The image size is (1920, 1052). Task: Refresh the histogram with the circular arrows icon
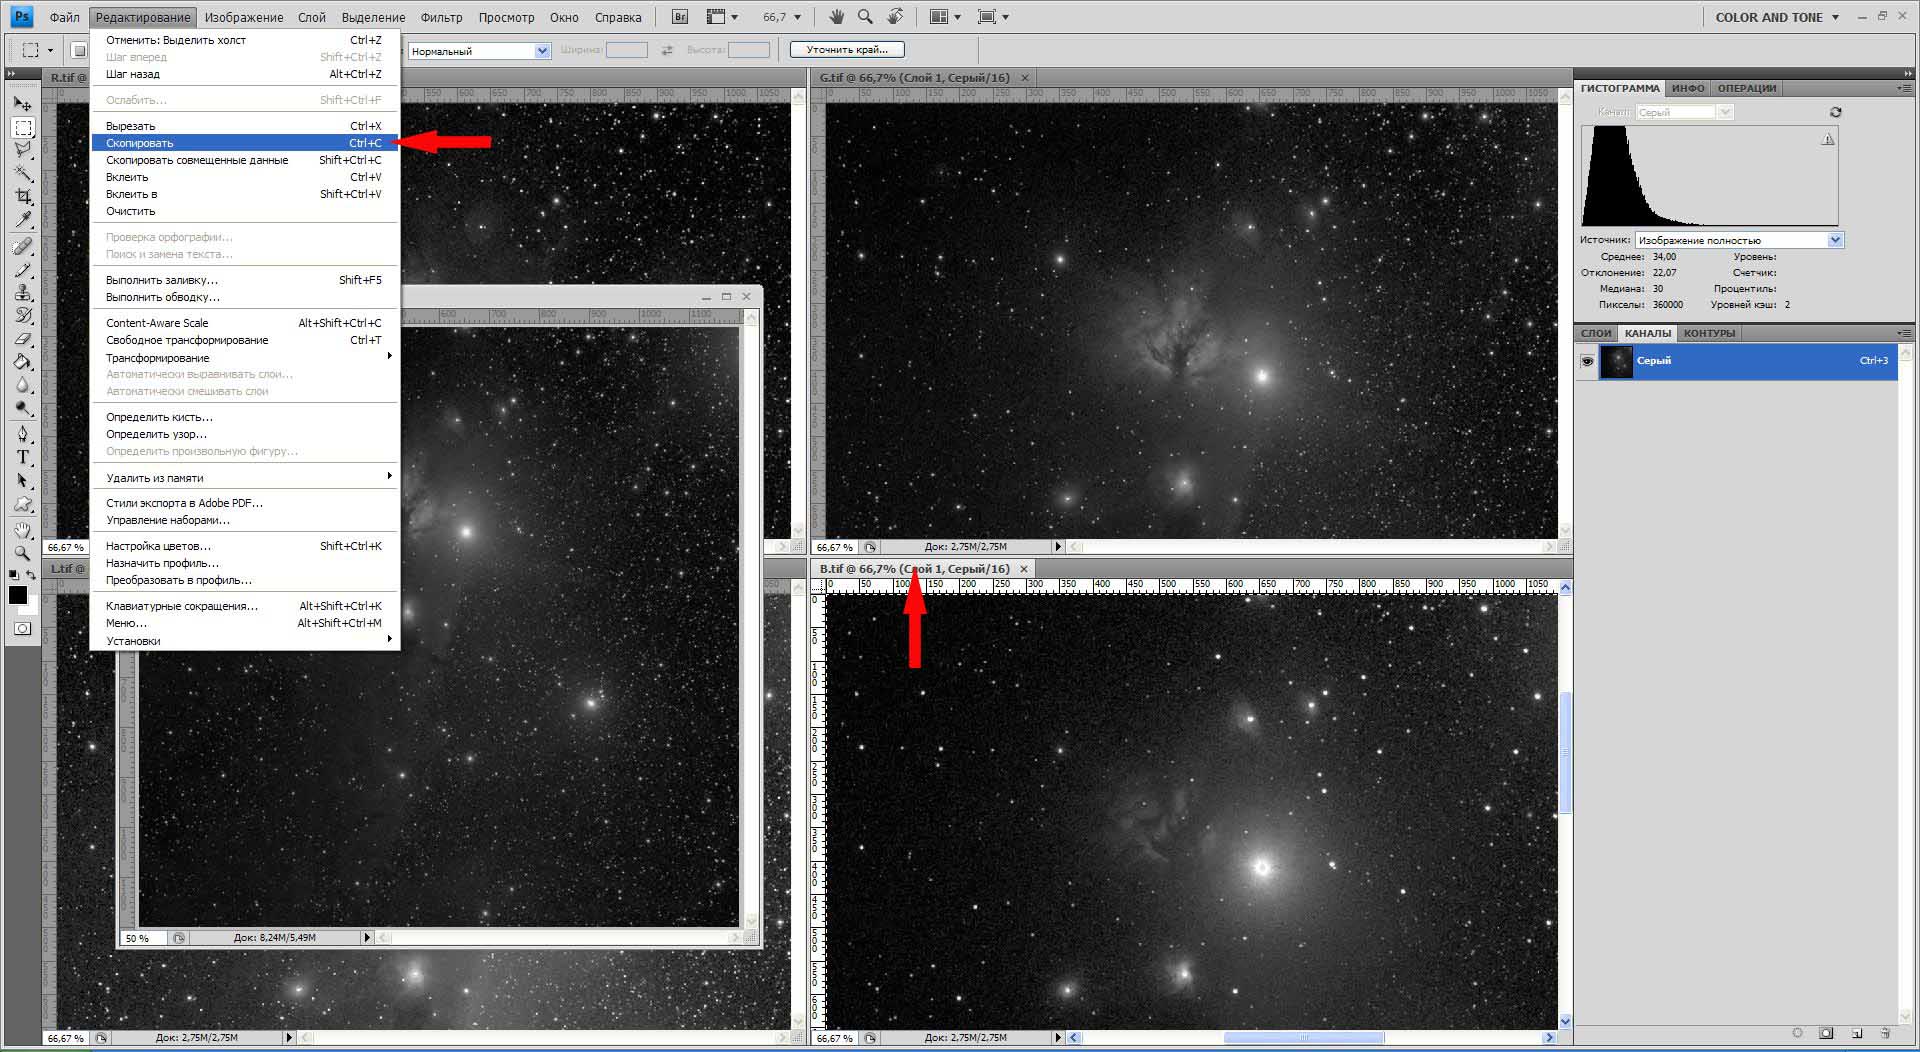[1835, 112]
